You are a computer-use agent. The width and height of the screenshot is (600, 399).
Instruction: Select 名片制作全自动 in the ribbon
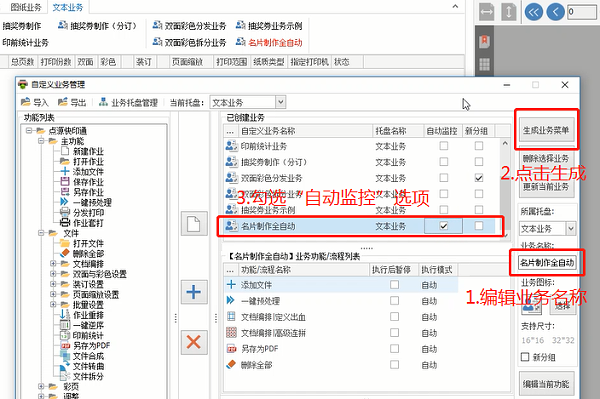(x=269, y=42)
